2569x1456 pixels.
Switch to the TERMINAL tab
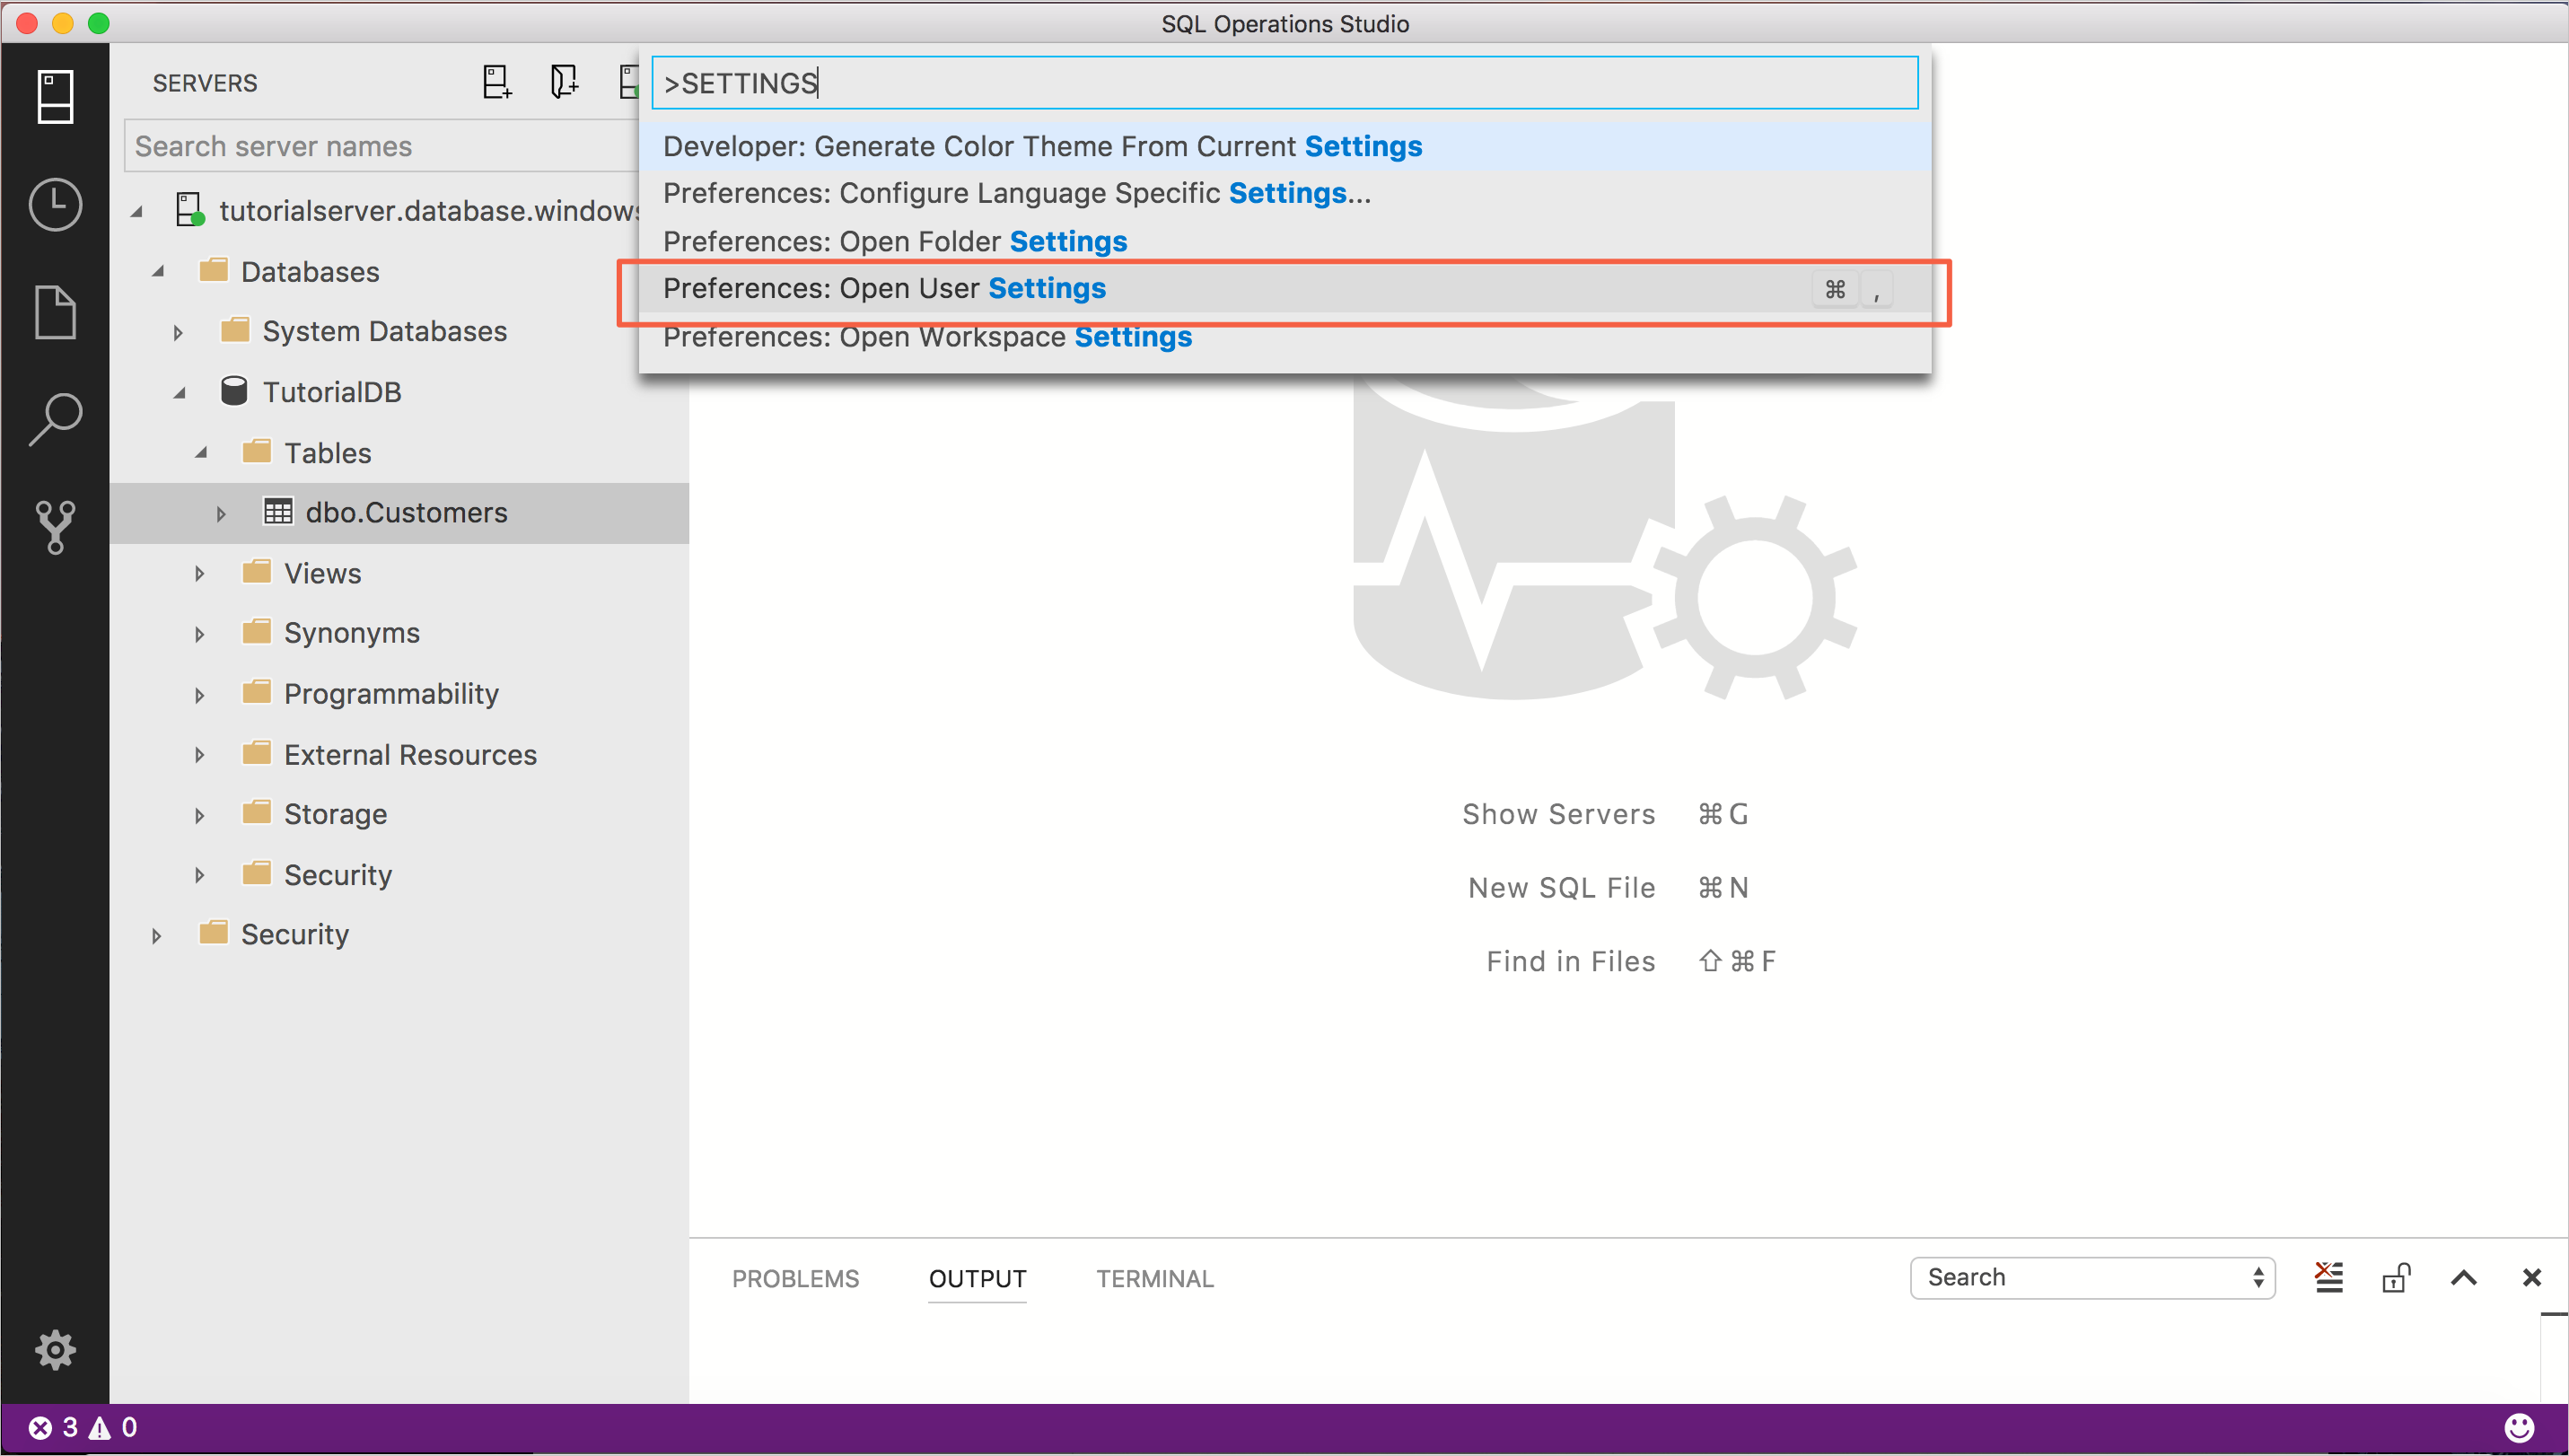[1154, 1278]
